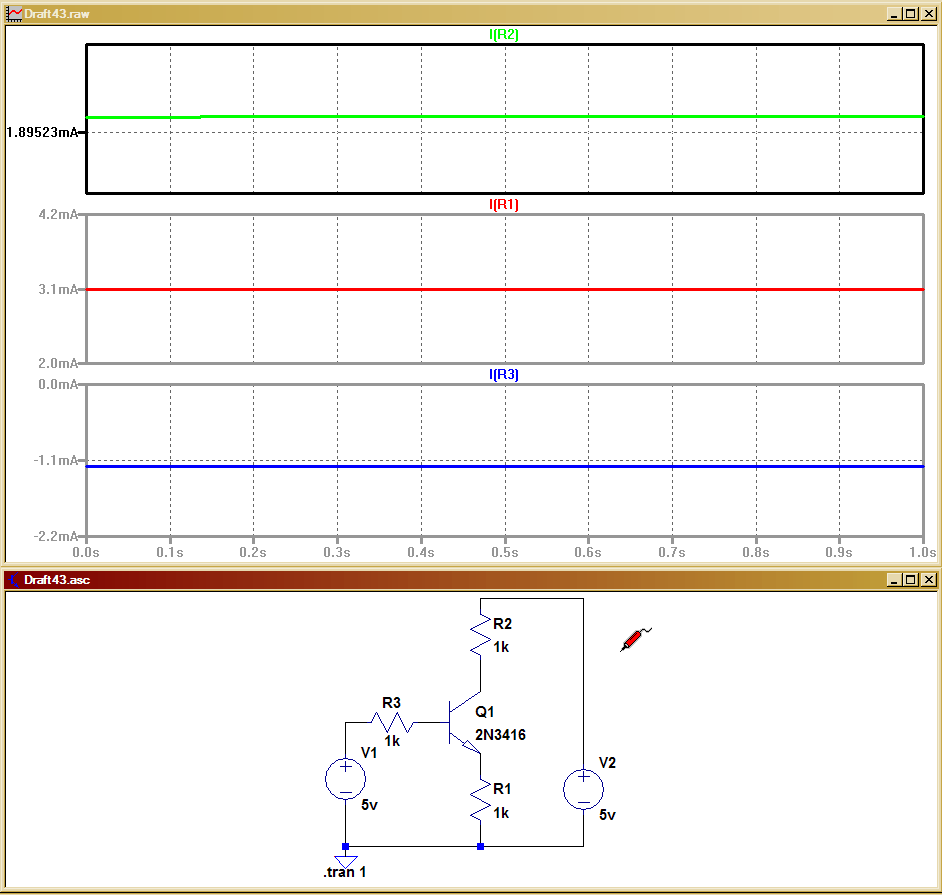Minimize the Draft43.asc window

tap(894, 580)
